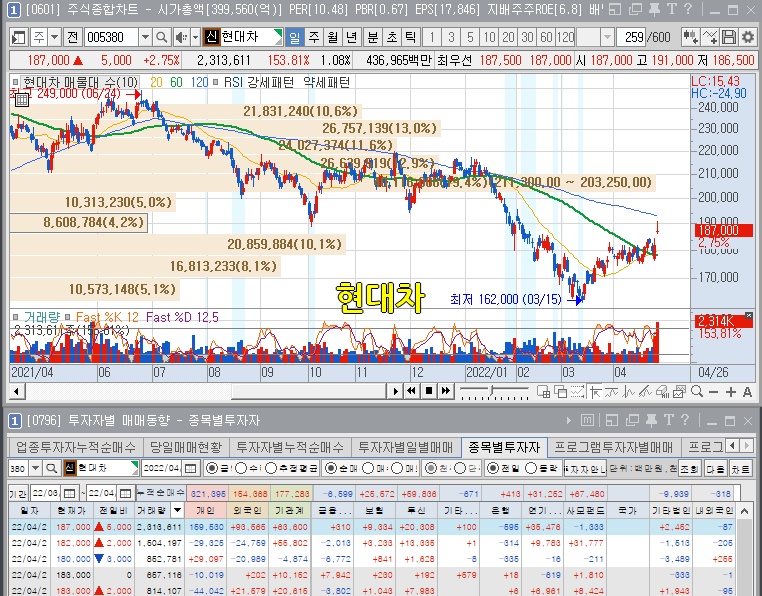Click the chart magnifier zoom tool icon
Image resolution: width=762 pixels, height=596 pixels.
coord(697,391)
